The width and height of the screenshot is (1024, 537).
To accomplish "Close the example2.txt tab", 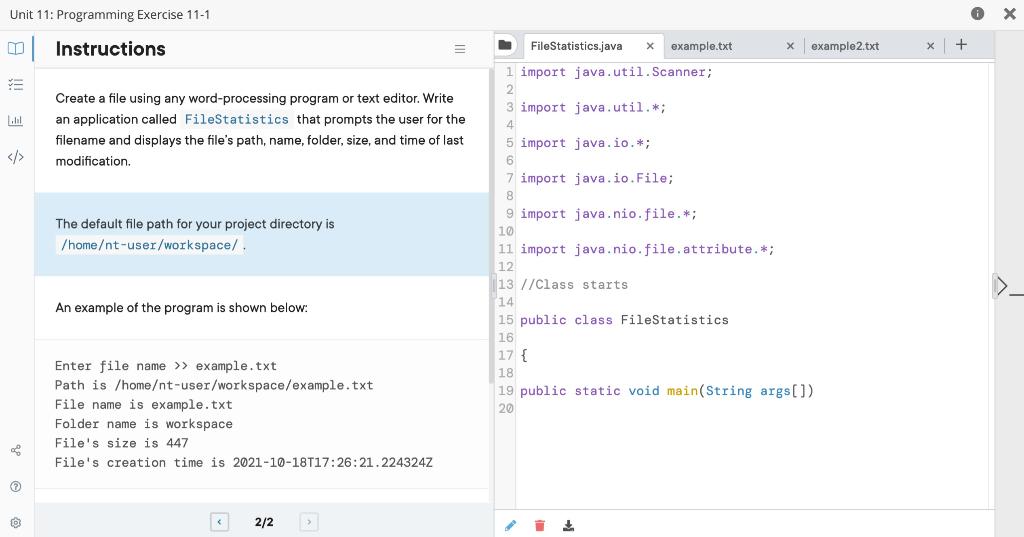I will click(931, 46).
